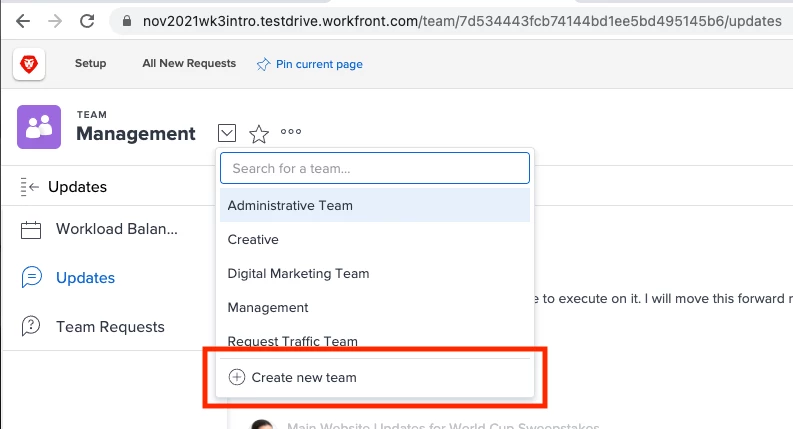Open Updates section in left sidebar

pyautogui.click(x=85, y=278)
